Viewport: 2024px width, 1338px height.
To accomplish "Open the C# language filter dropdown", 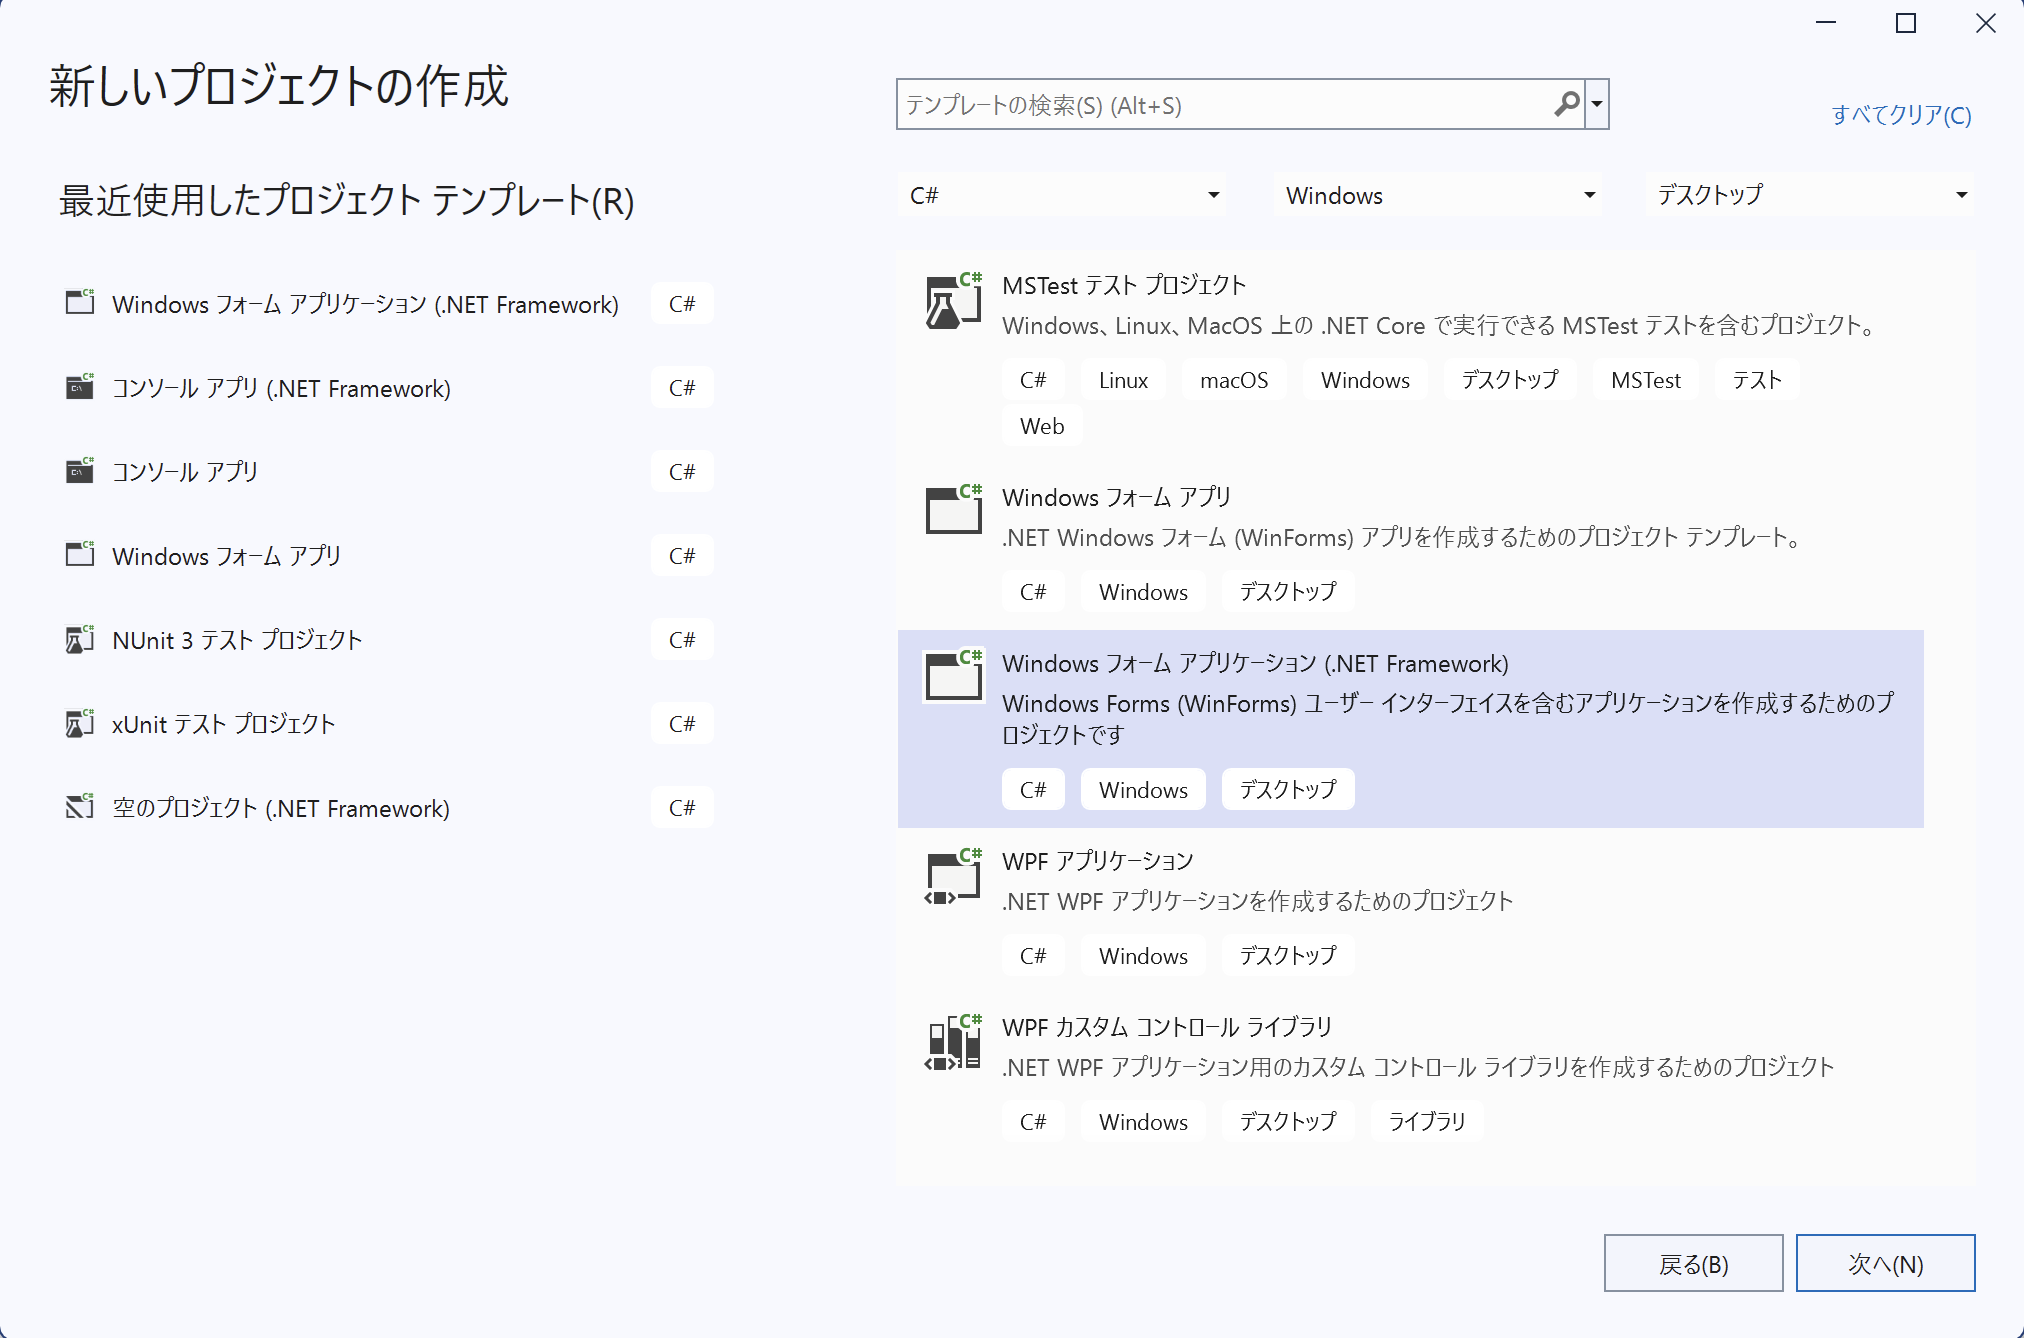I will coord(1062,195).
